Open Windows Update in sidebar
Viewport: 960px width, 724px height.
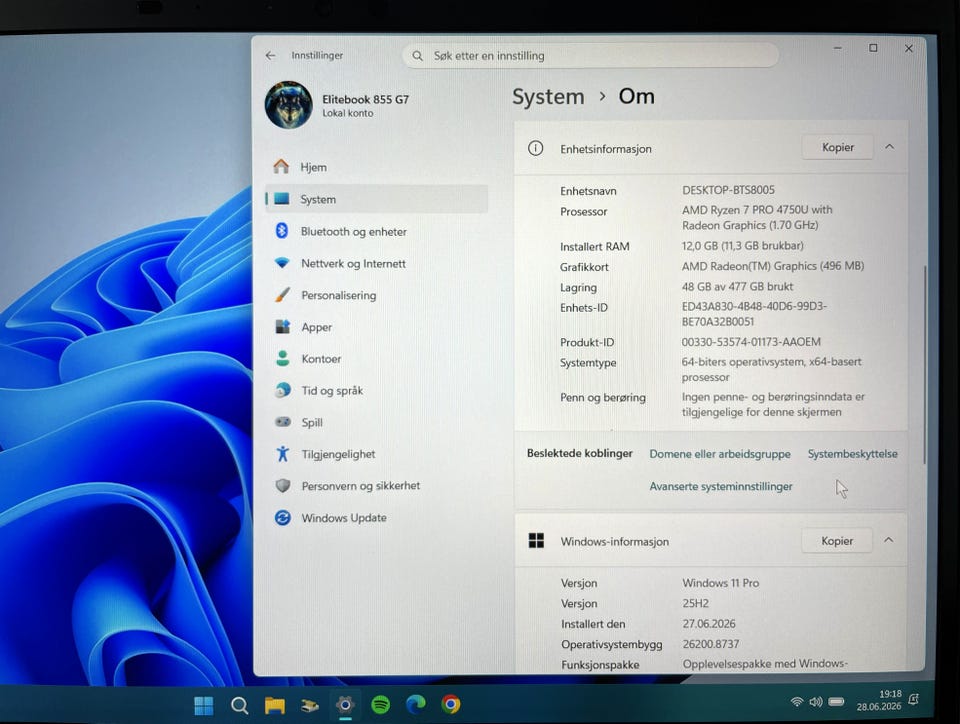377,518
